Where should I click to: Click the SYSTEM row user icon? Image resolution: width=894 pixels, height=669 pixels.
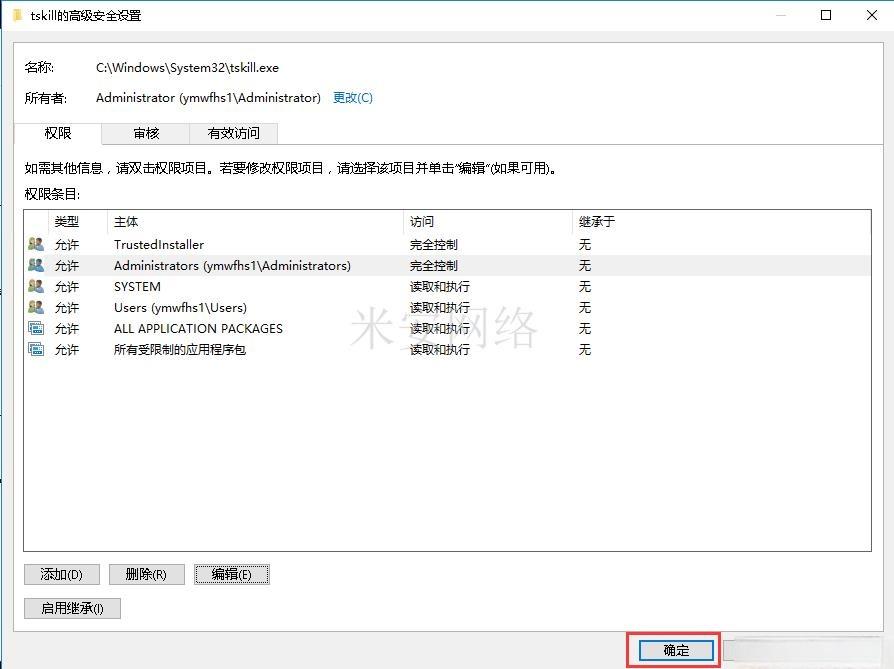[36, 286]
